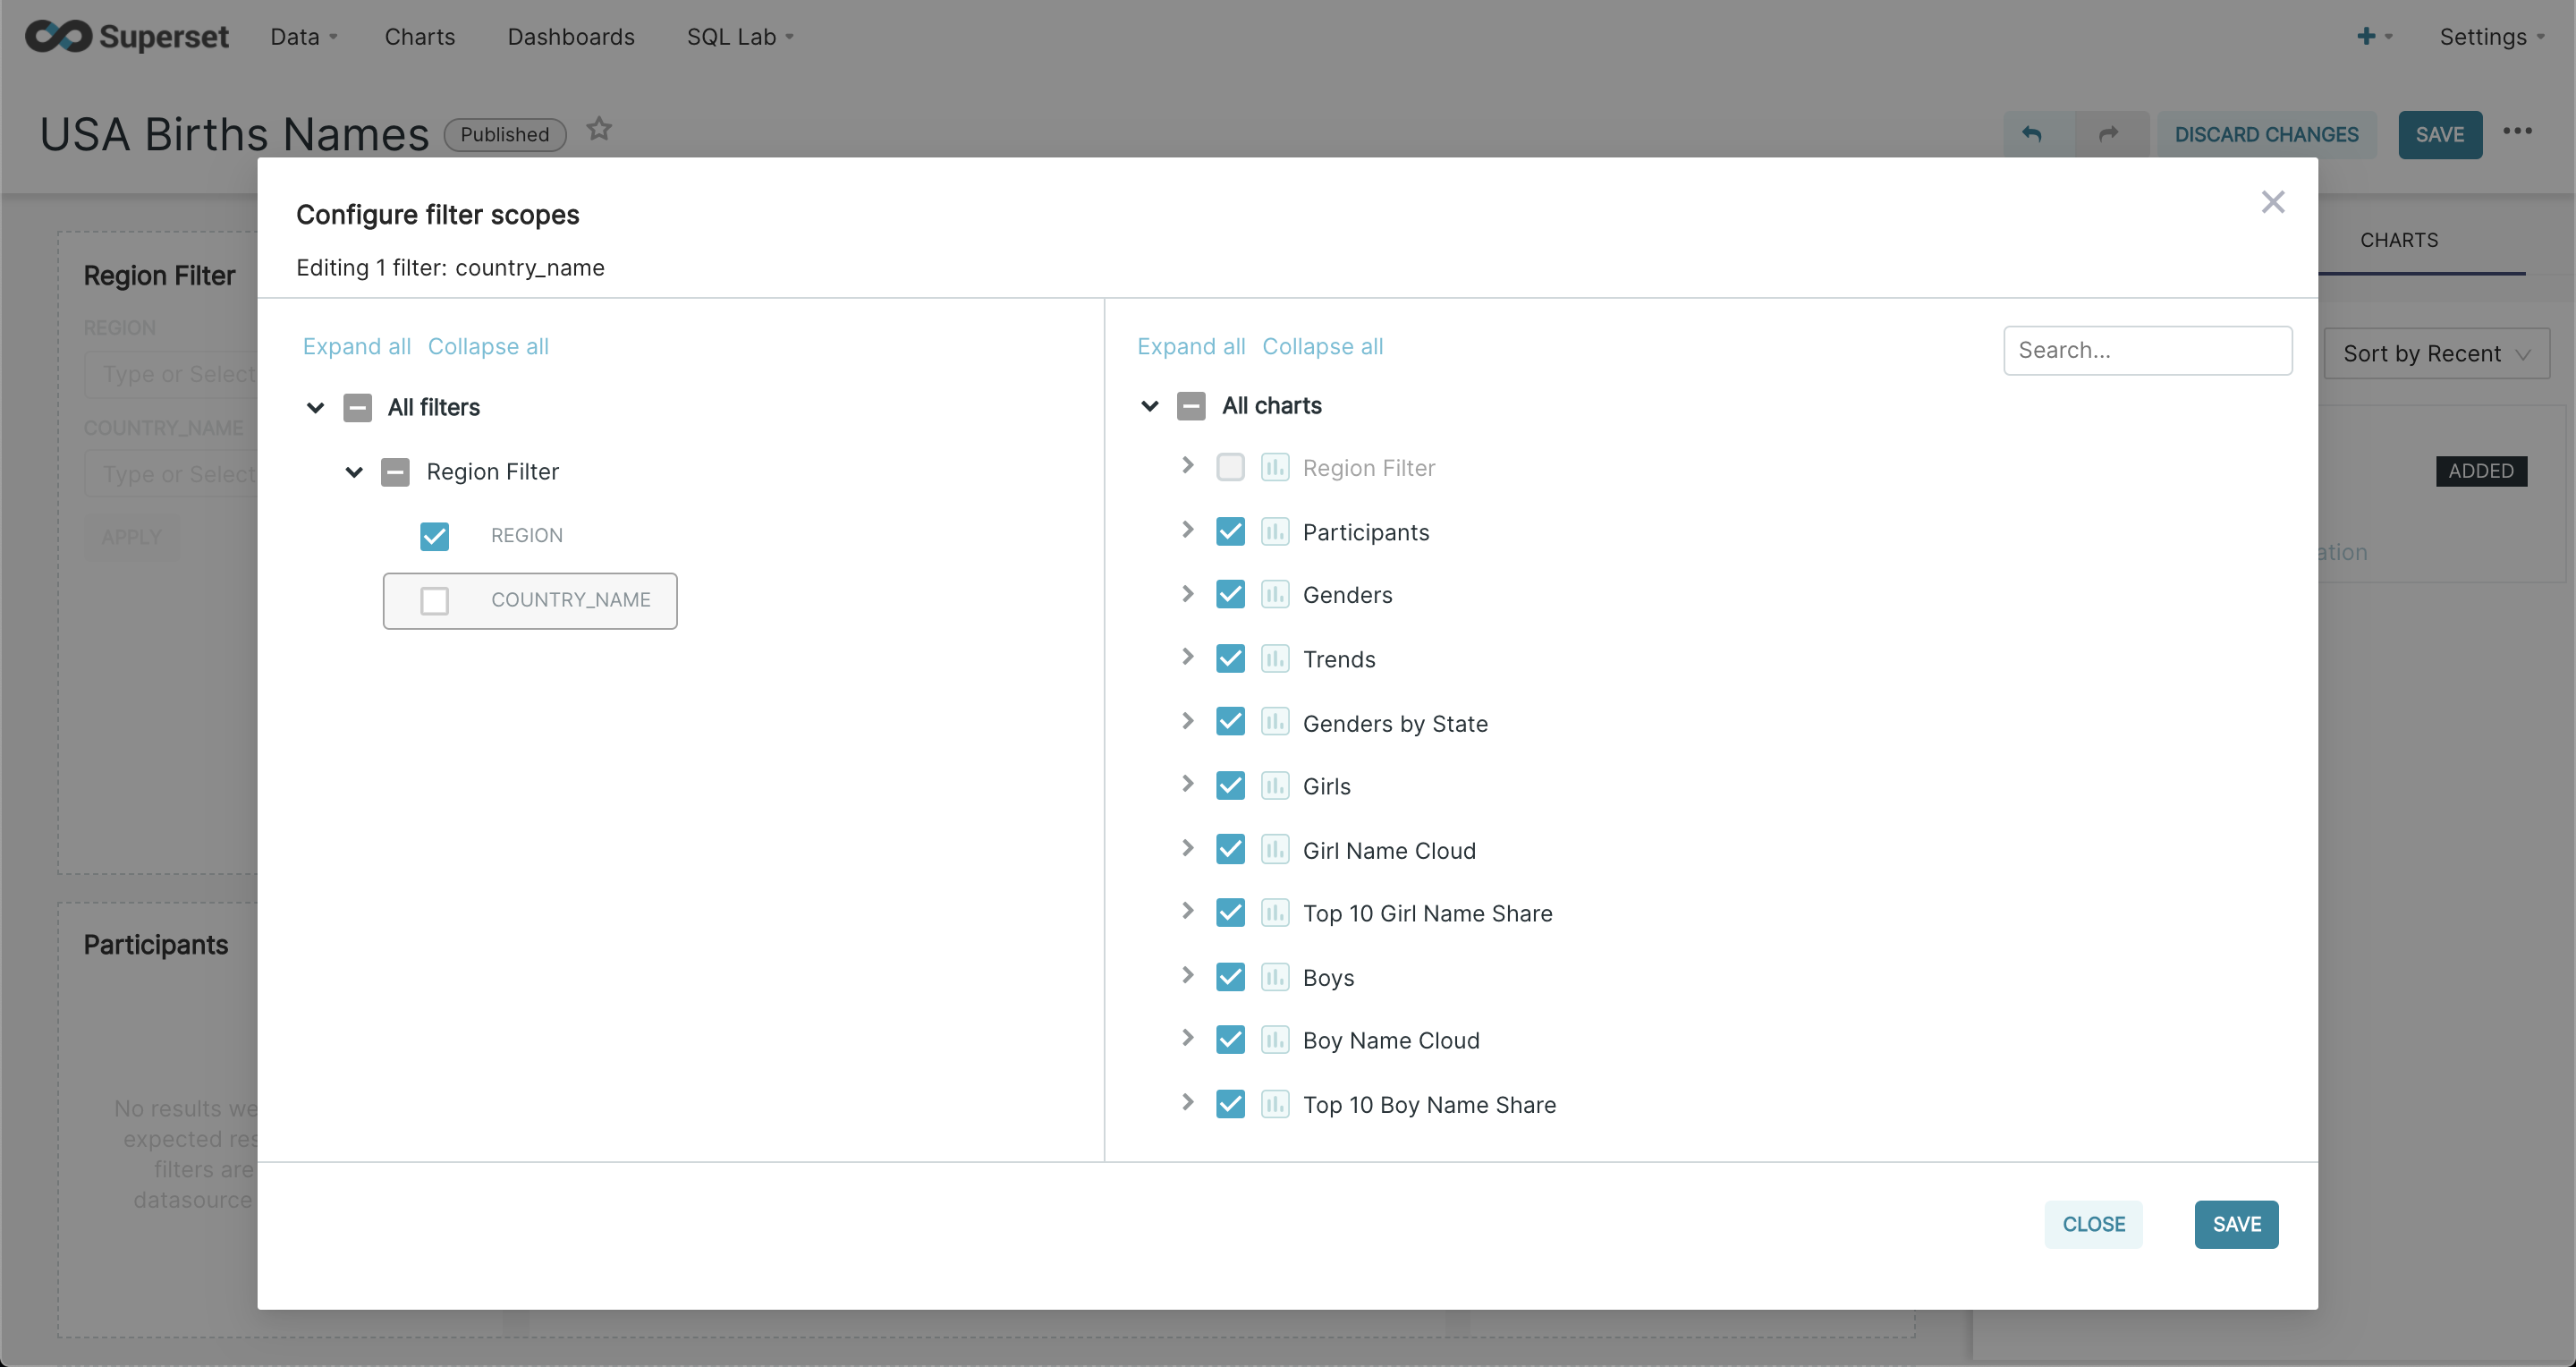Close the filter scopes dialog with X
The image size is (2576, 1367).
(x=2273, y=202)
